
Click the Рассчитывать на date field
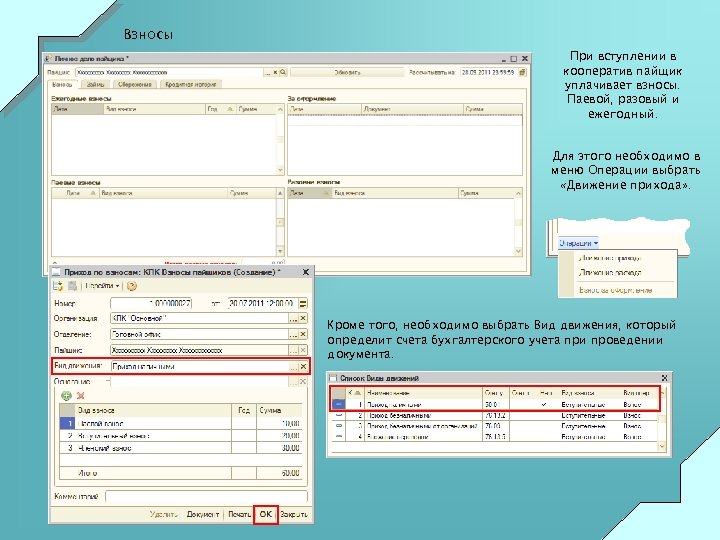(489, 72)
